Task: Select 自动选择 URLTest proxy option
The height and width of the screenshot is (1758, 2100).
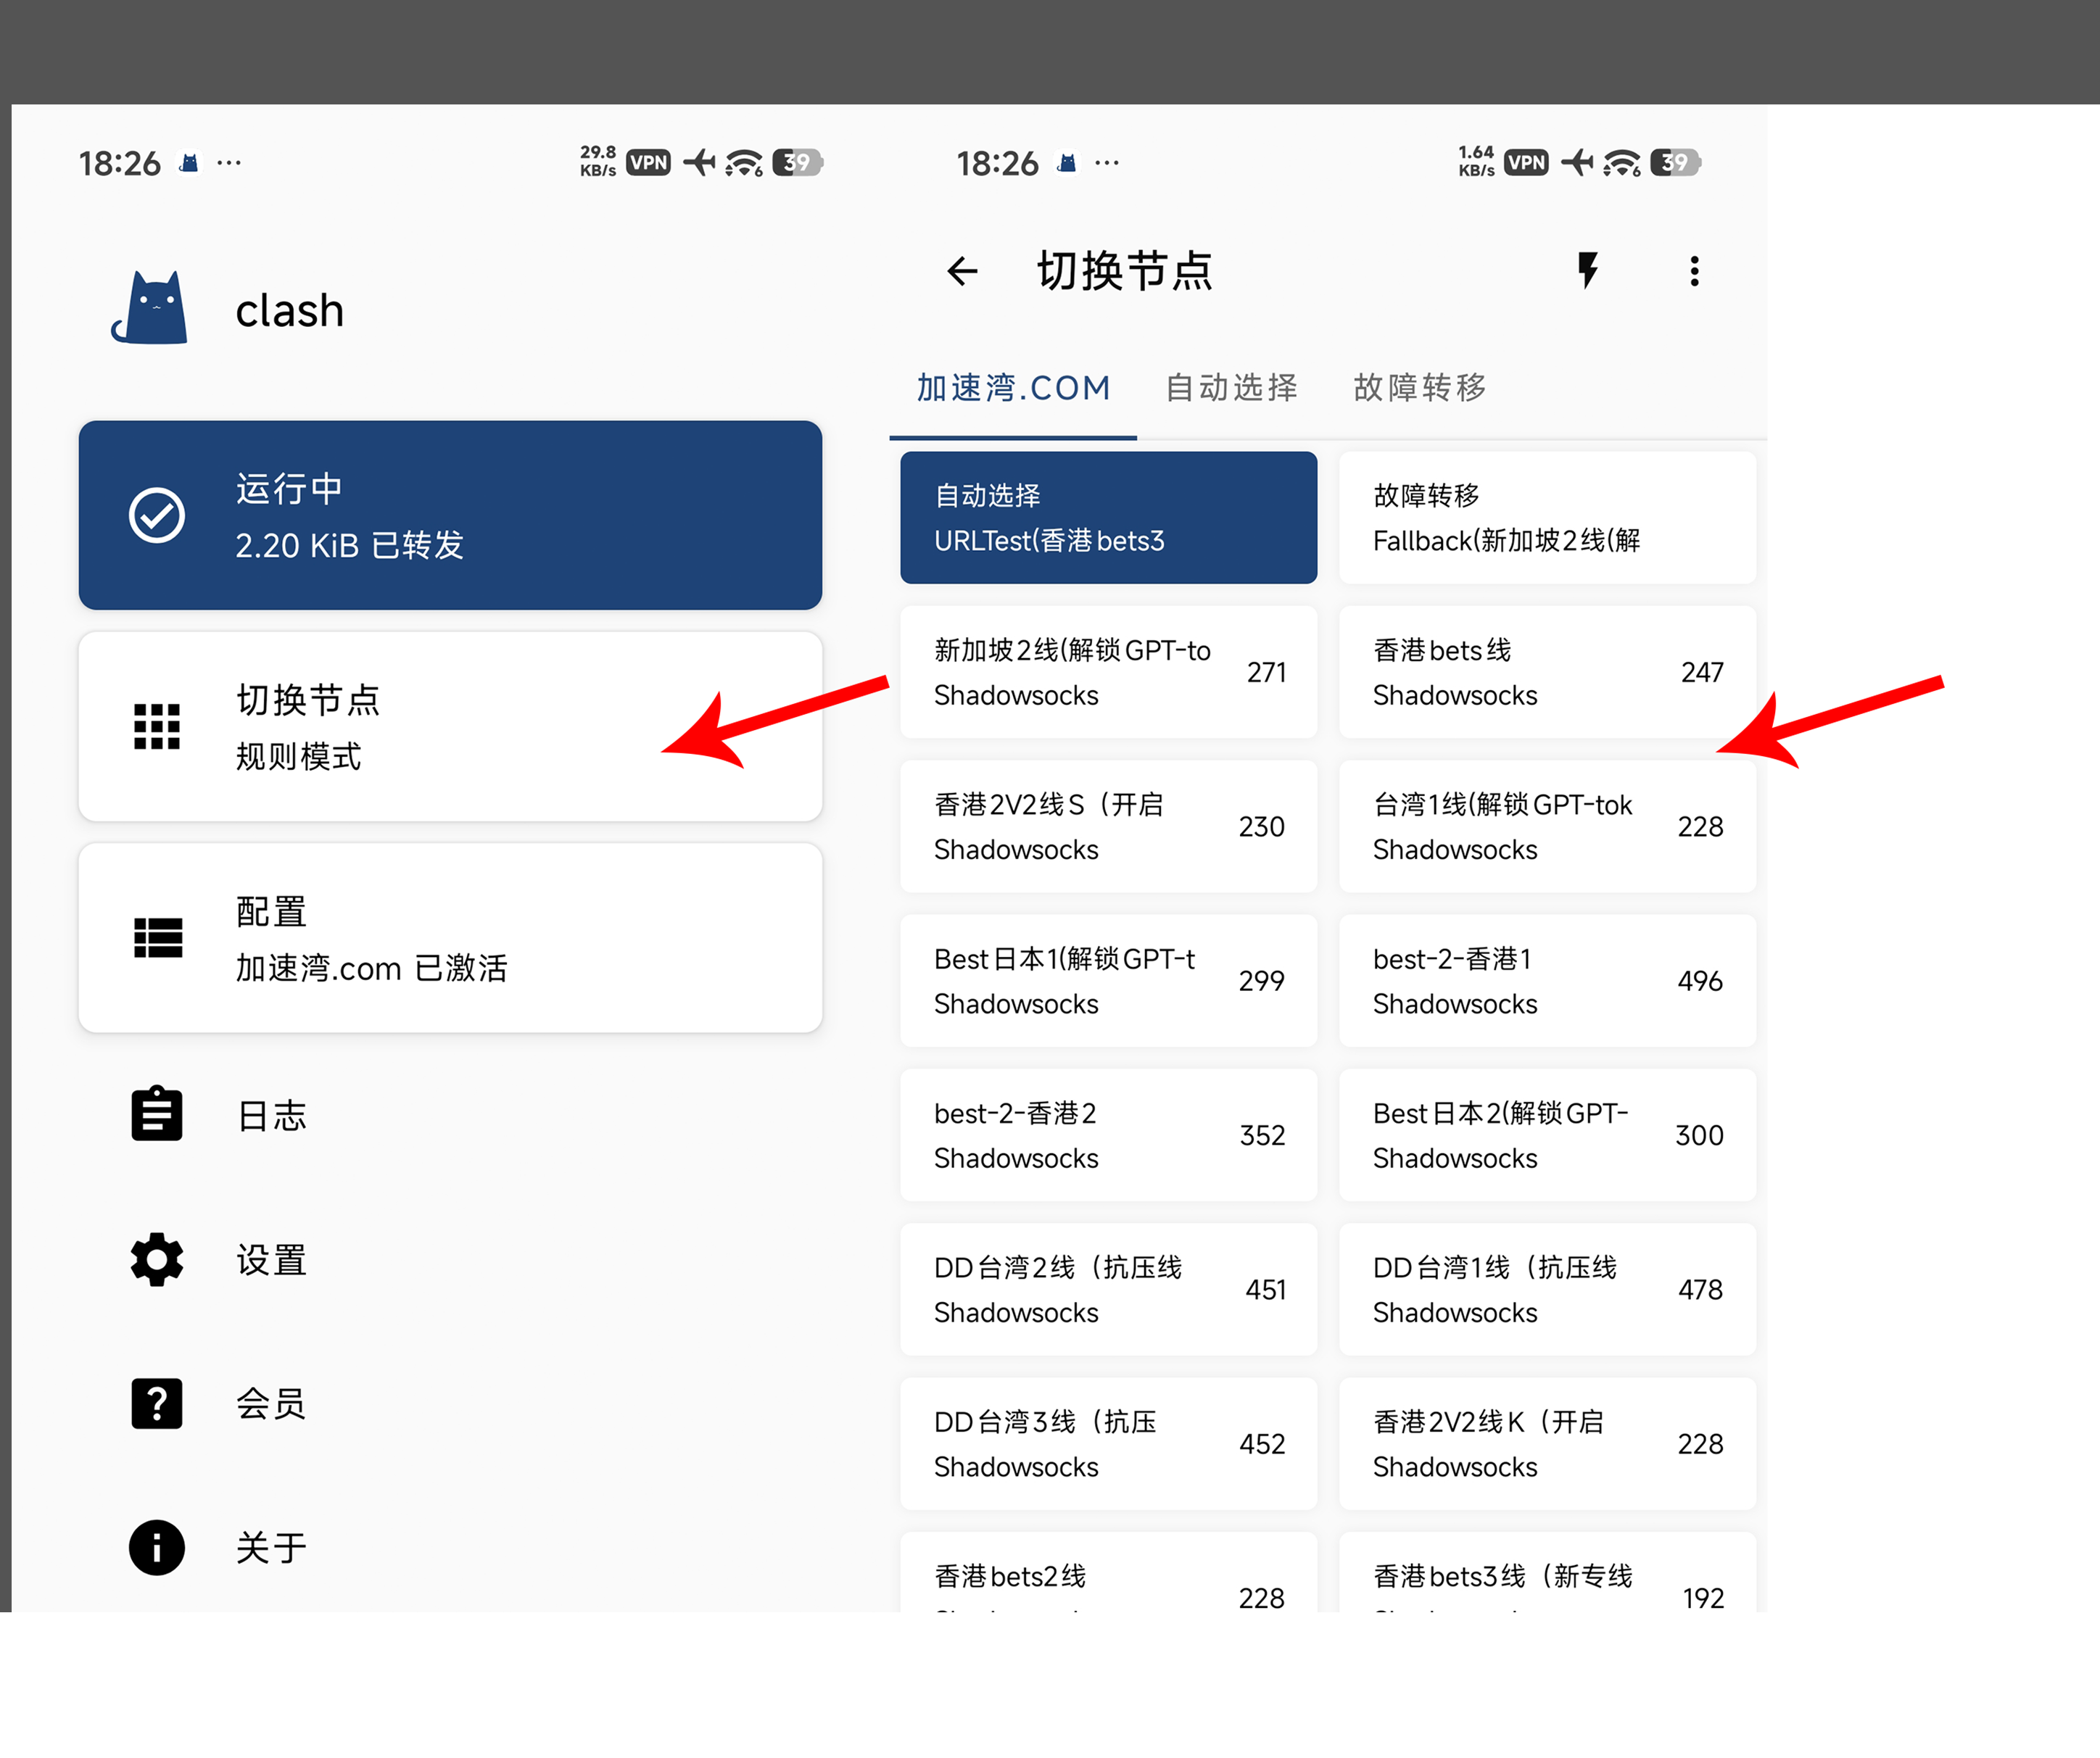Action: pos(1108,517)
